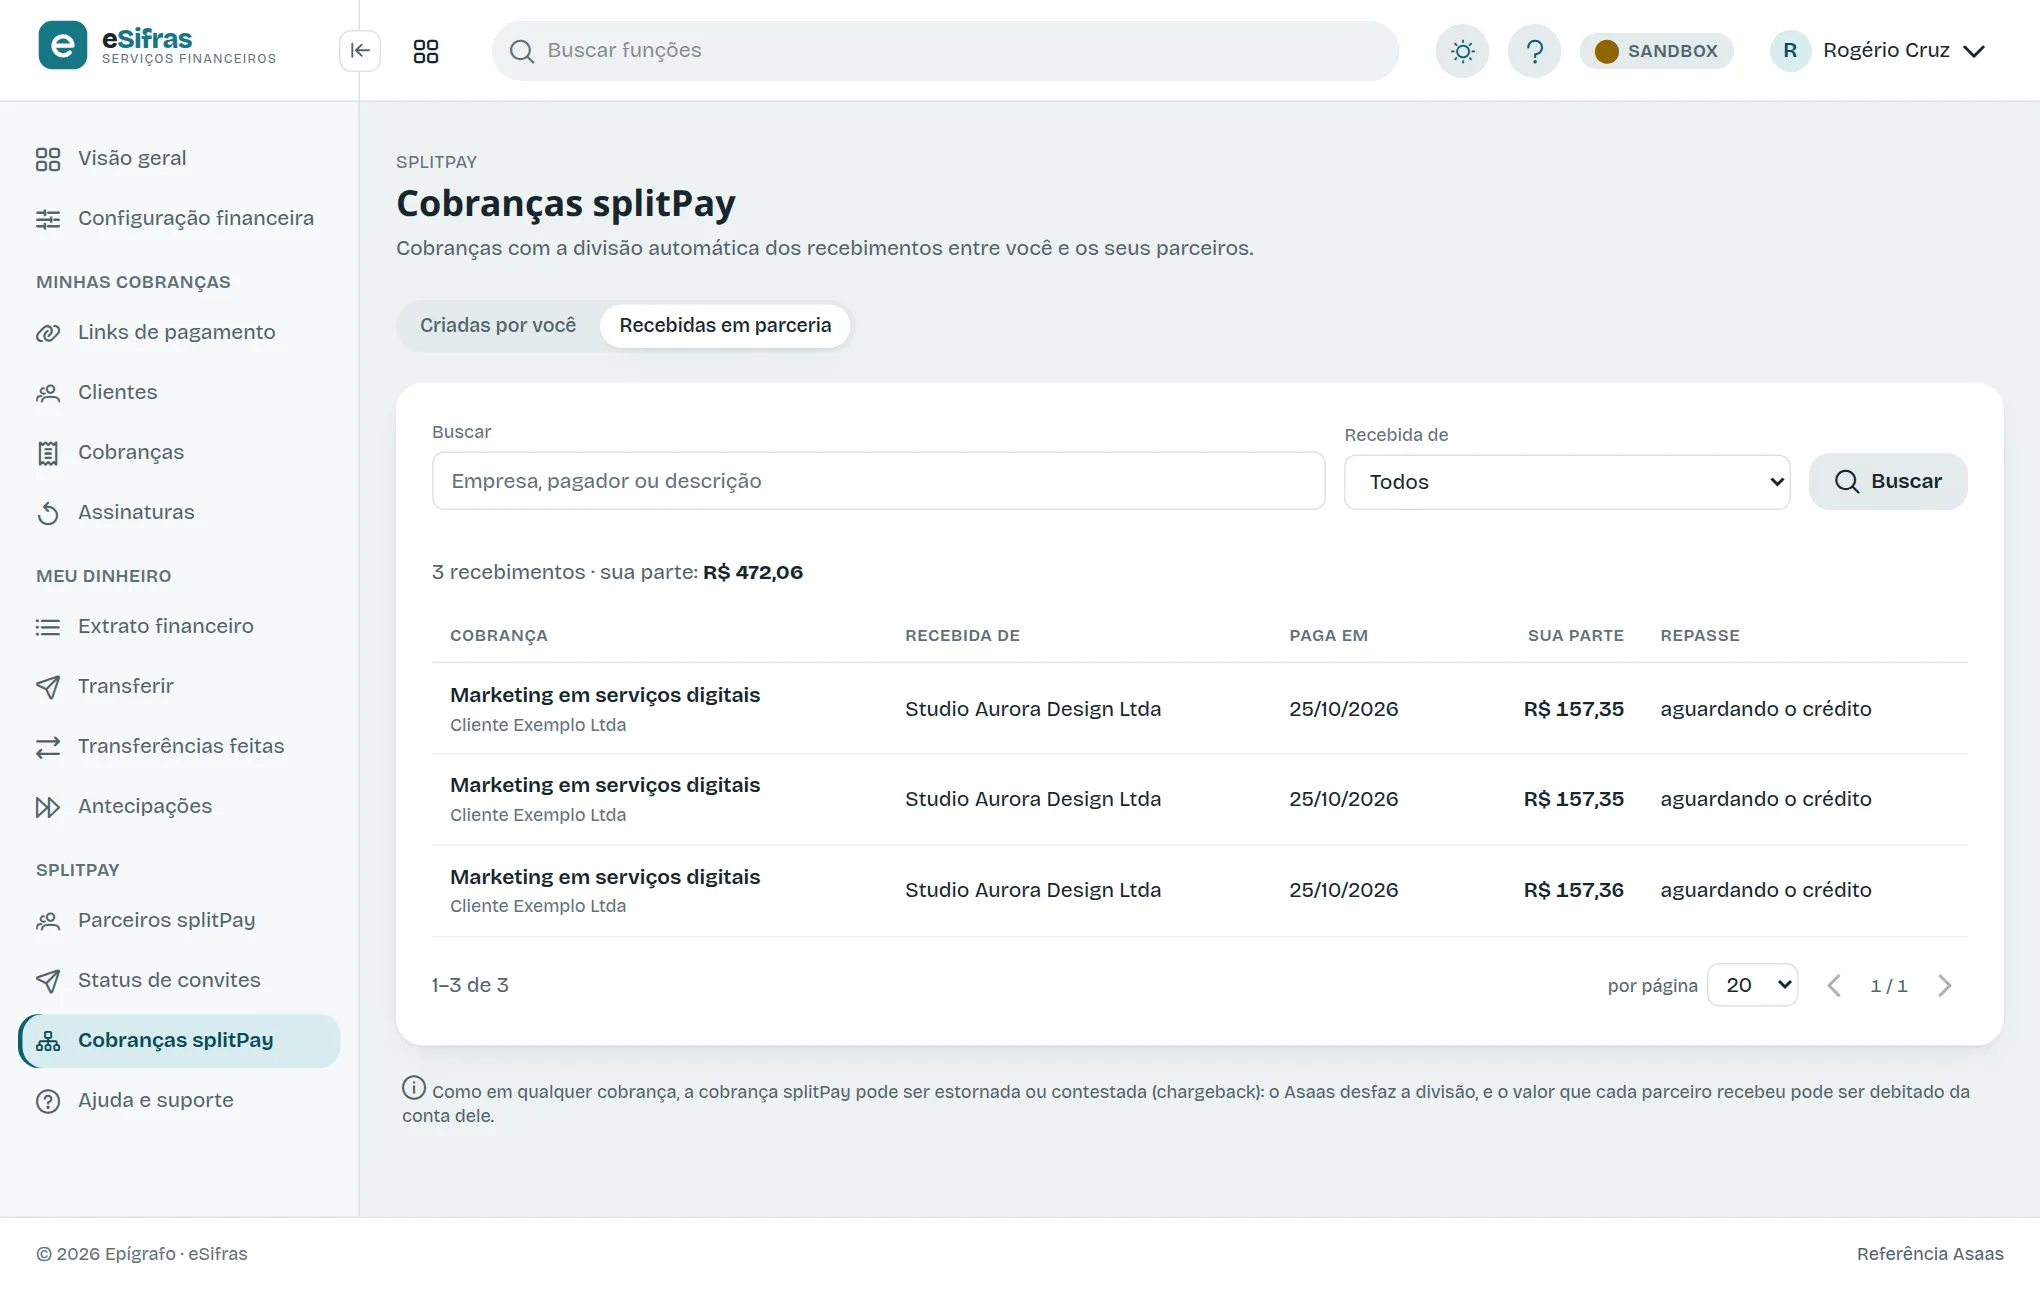Screen dimensions: 2040x1290
Task: Click the Transferir paper plane icon
Action: tap(48, 687)
